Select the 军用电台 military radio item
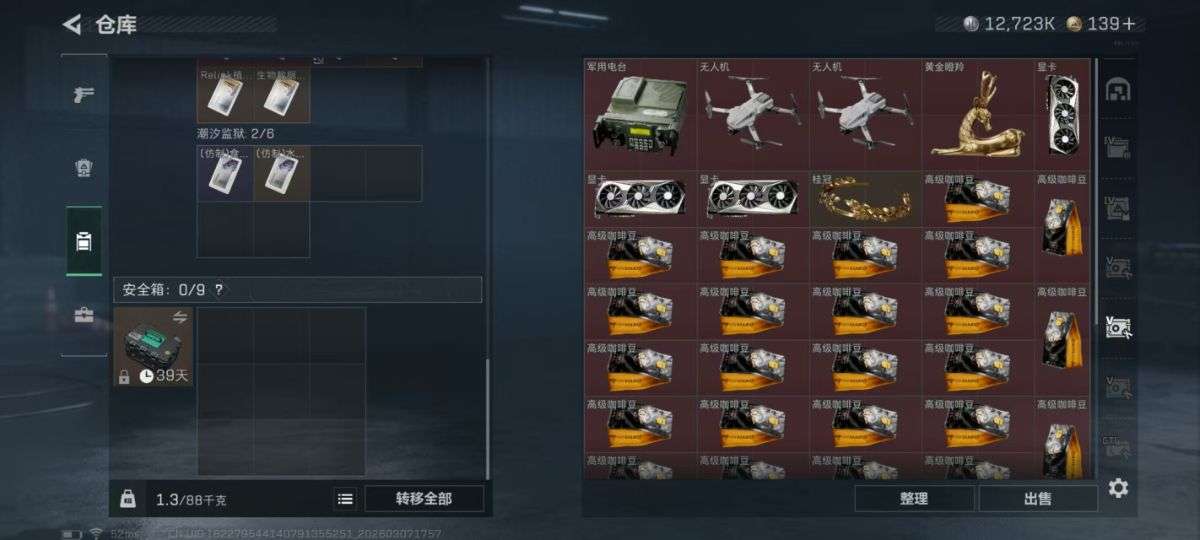1200x540 pixels. [x=640, y=113]
